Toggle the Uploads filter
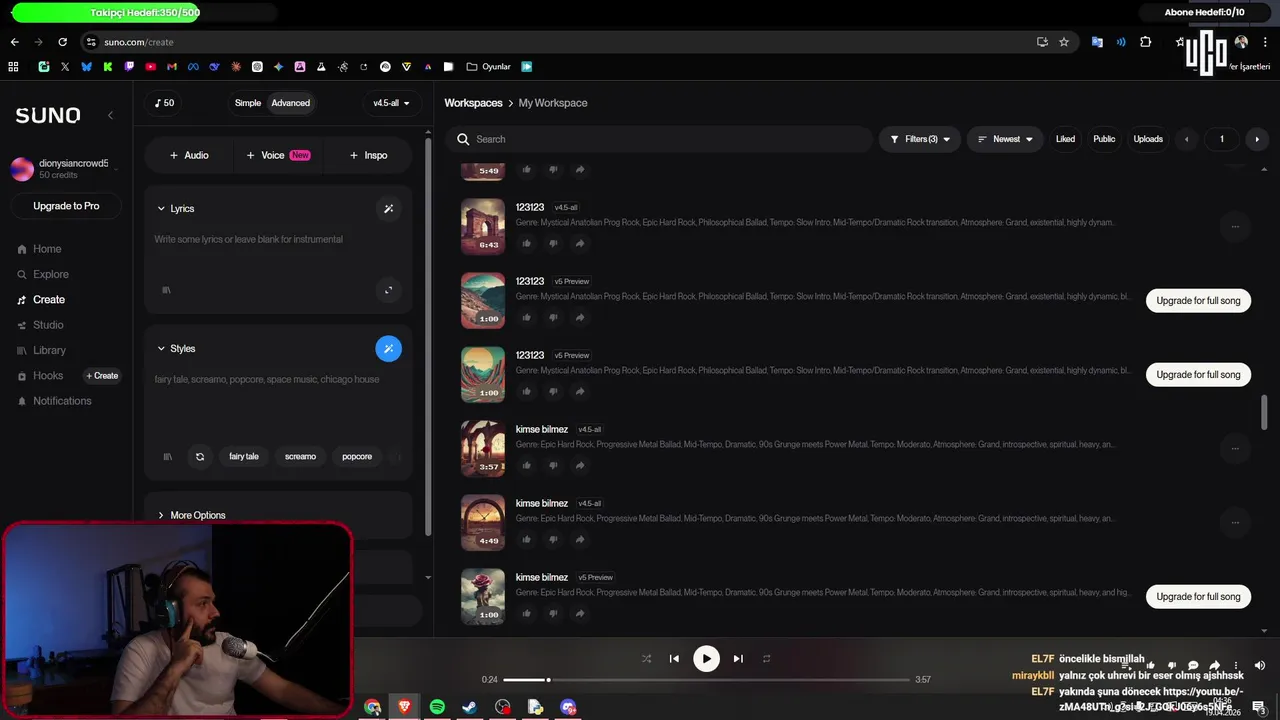Viewport: 1280px width, 720px height. point(1148,139)
